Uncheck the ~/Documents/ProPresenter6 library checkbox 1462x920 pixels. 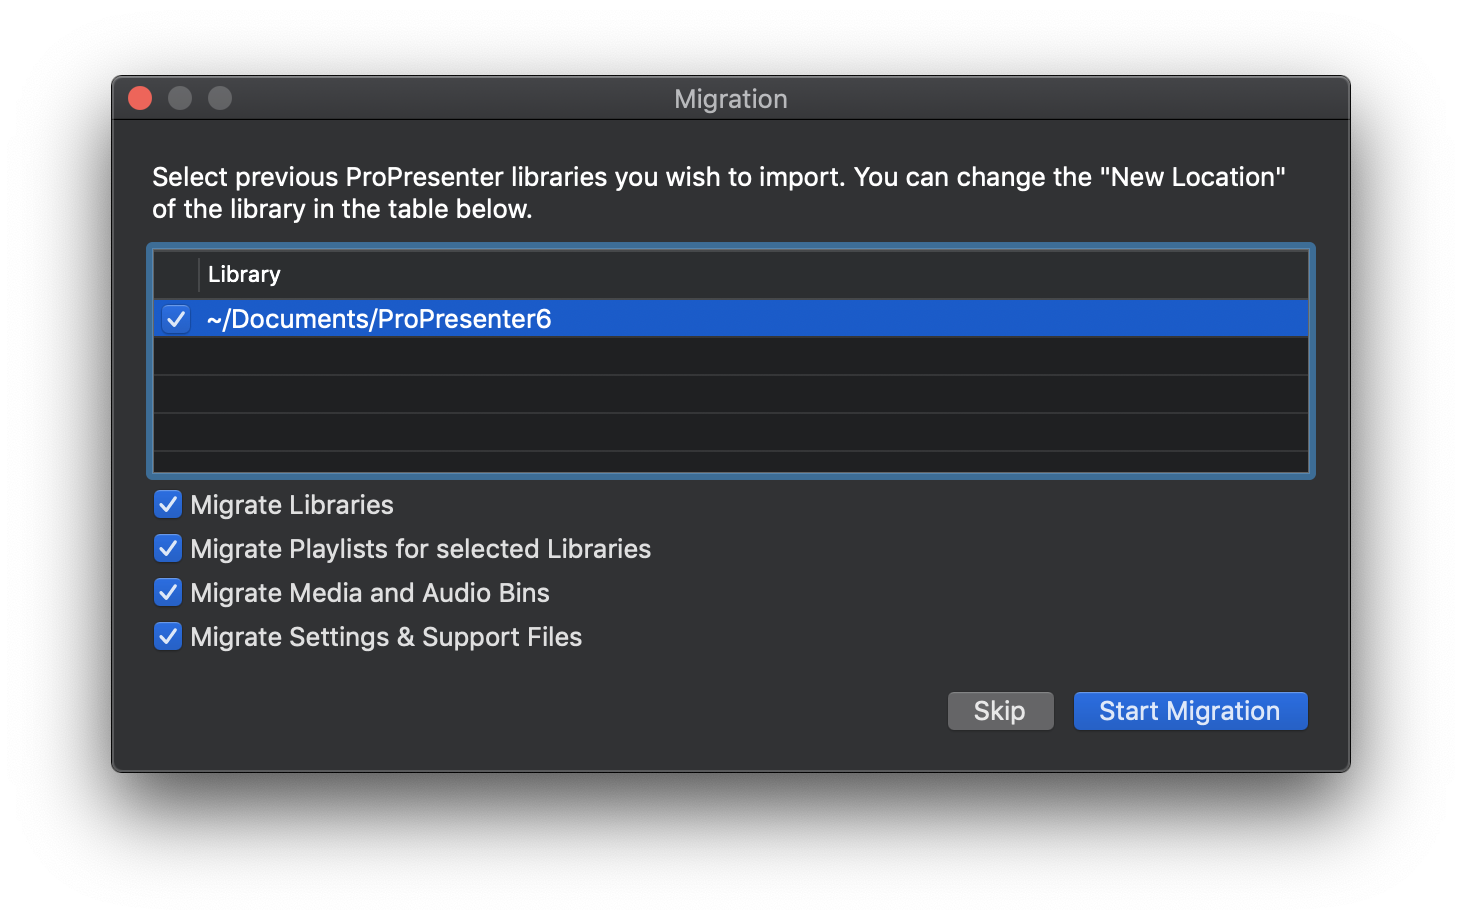[176, 319]
